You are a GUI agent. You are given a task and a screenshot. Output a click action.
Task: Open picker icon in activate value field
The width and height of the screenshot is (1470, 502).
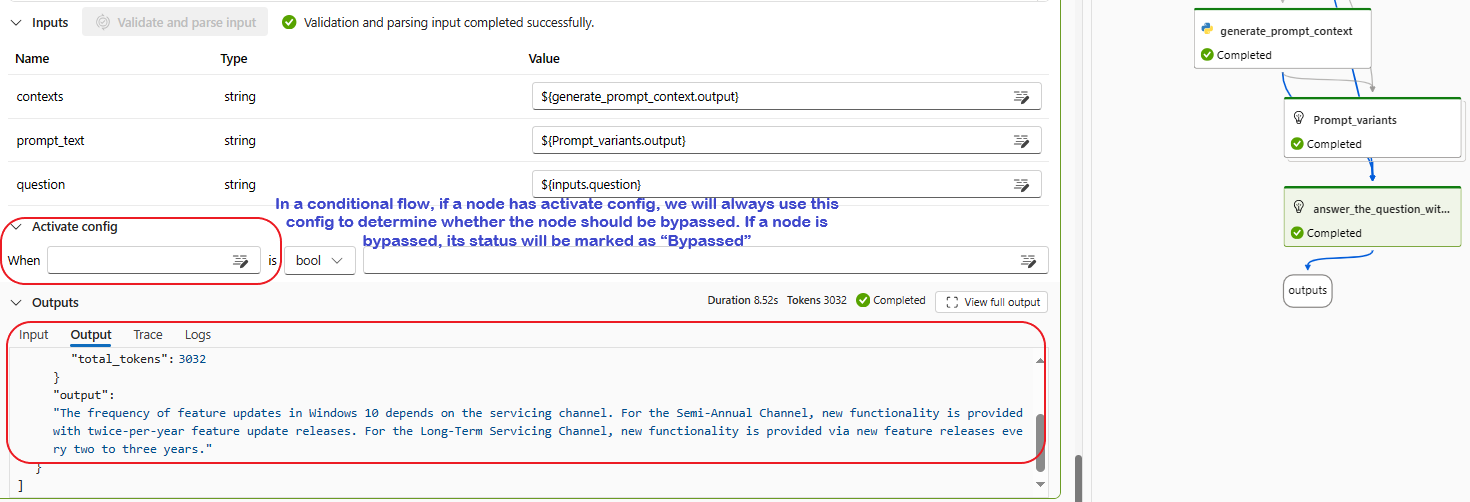point(1028,261)
